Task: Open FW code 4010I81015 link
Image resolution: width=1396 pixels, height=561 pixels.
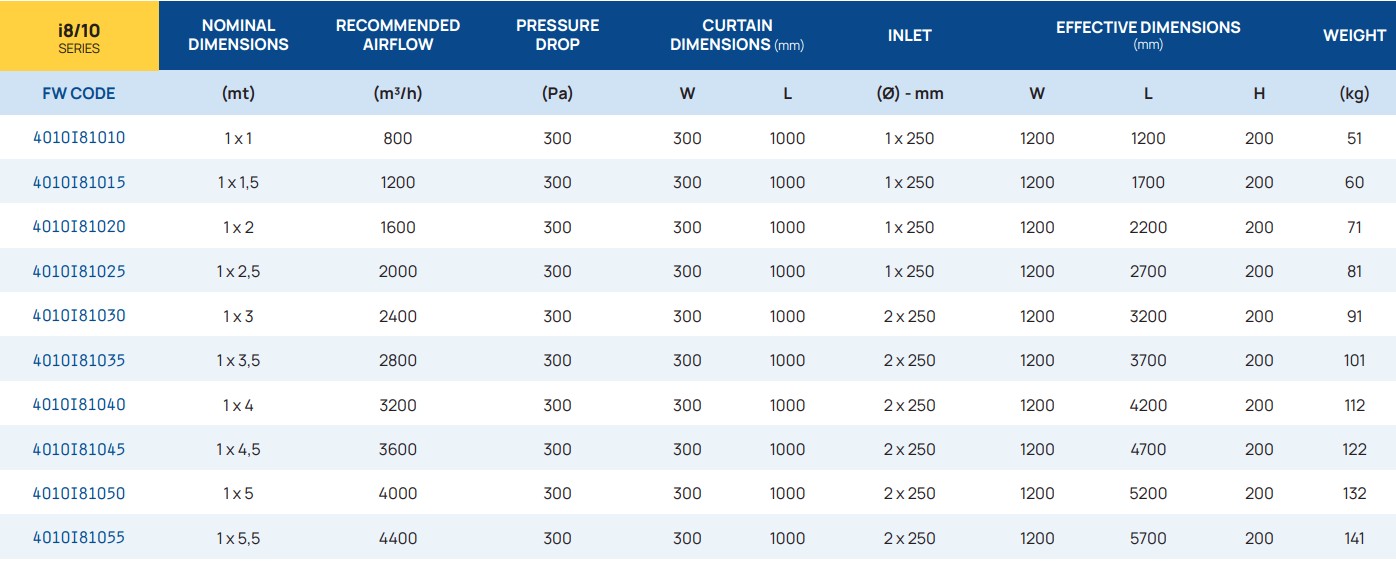Action: pyautogui.click(x=79, y=182)
